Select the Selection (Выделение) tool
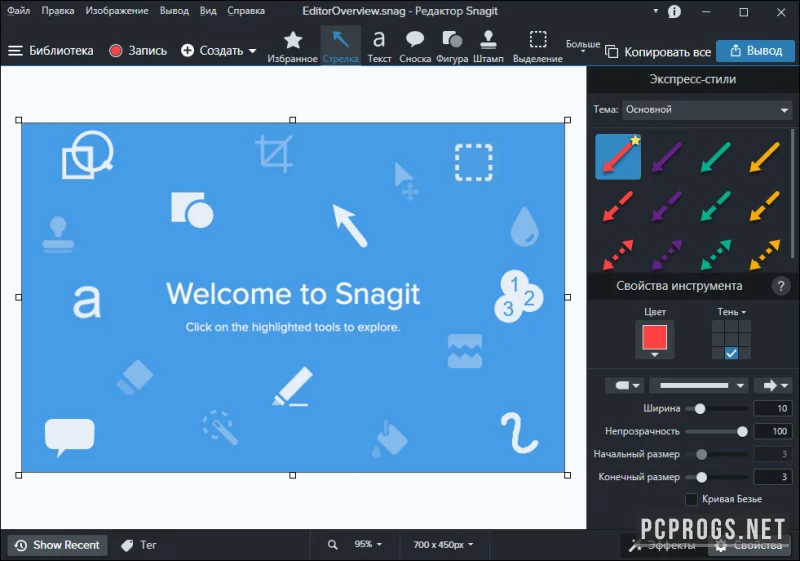This screenshot has height=561, width=800. tap(538, 47)
